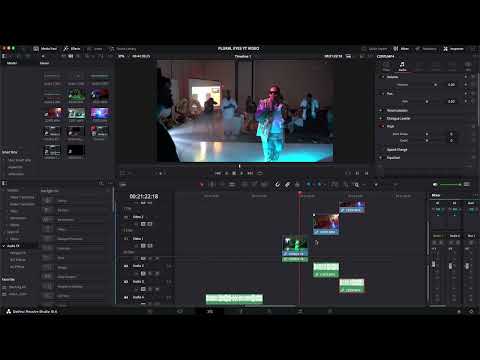Expand Video Transitions in Toolbox tree
The width and height of the screenshot is (480, 360).
click(22, 197)
